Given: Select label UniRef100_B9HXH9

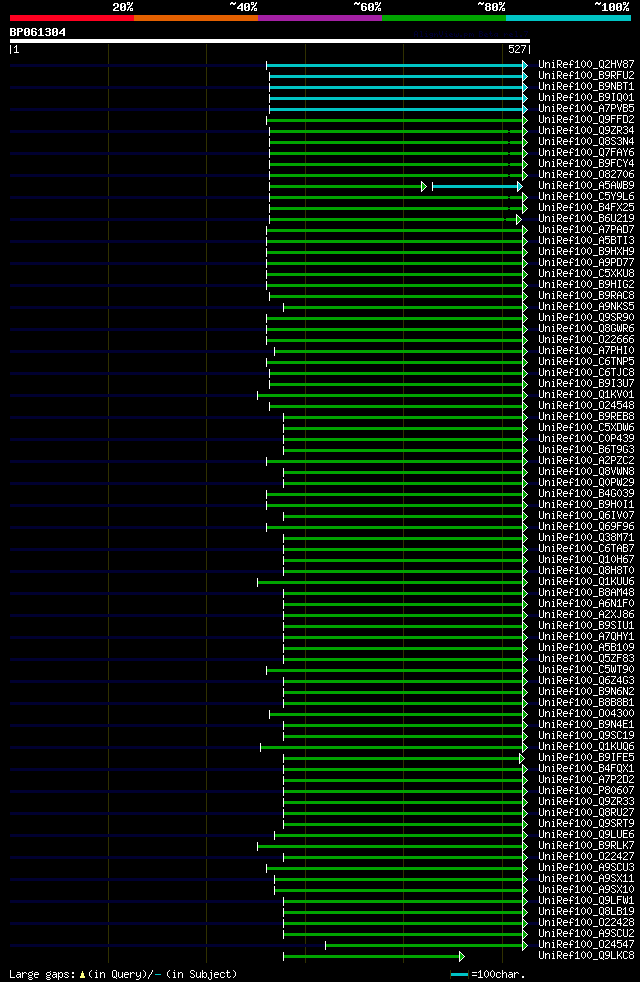Looking at the screenshot, I should click(x=586, y=251).
